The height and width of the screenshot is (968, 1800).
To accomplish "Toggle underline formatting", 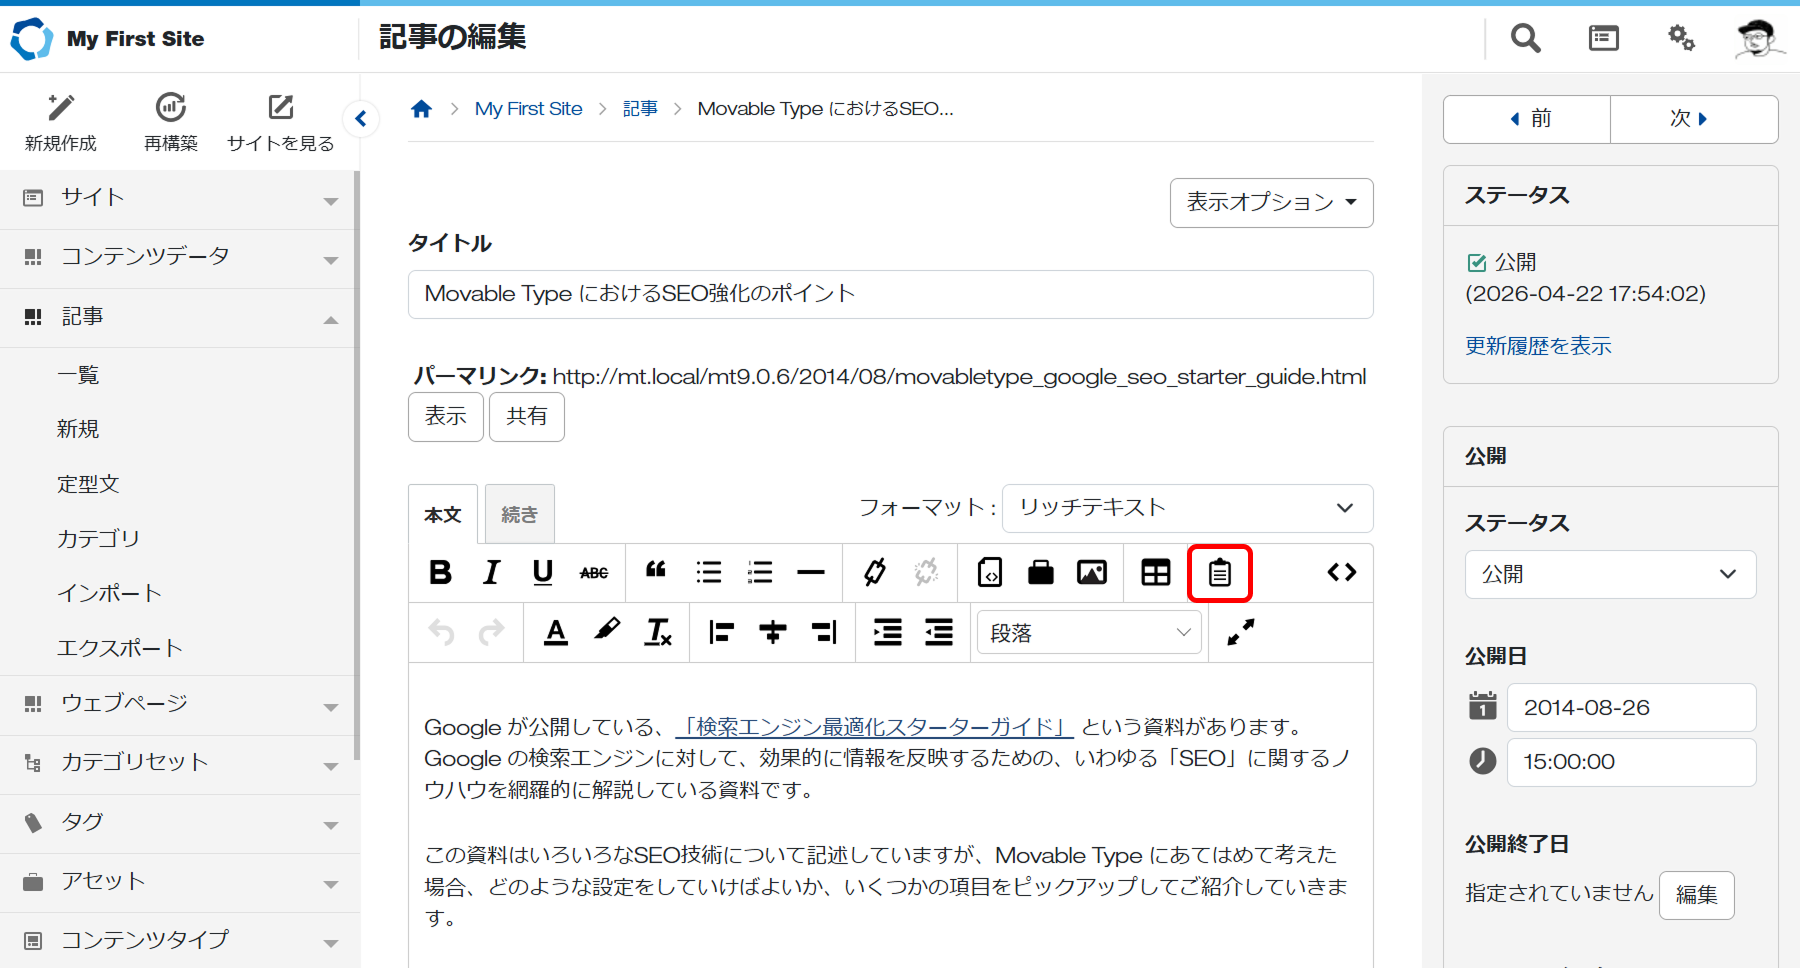I will 543,572.
